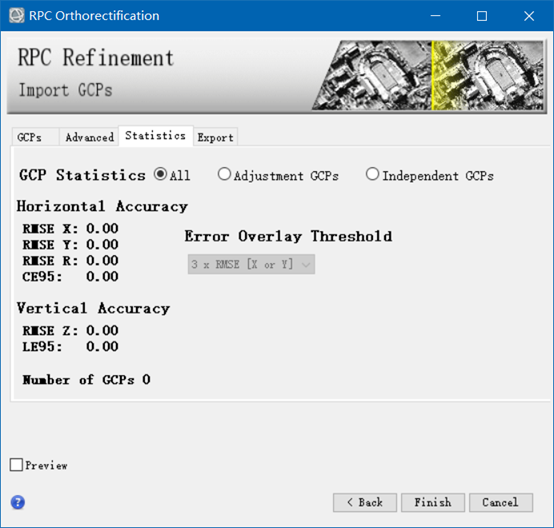554x528 pixels.
Task: Close the RPC Orthorectification dialog
Action: [x=529, y=16]
